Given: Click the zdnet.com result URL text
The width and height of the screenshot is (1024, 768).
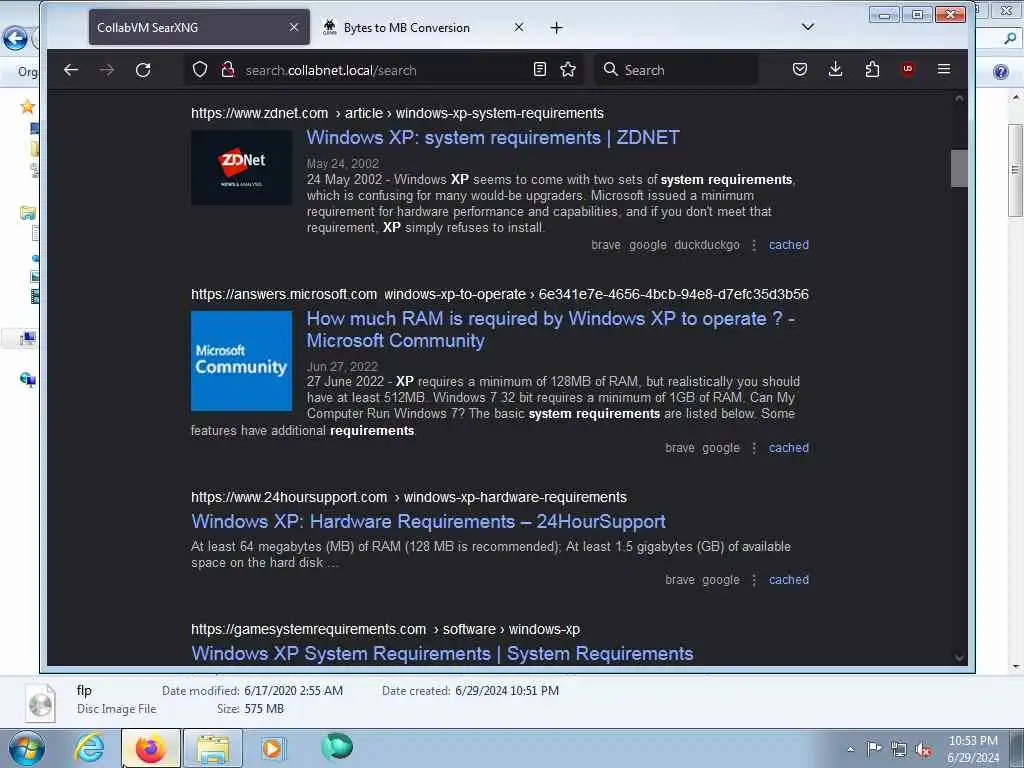Looking at the screenshot, I should coord(397,113).
